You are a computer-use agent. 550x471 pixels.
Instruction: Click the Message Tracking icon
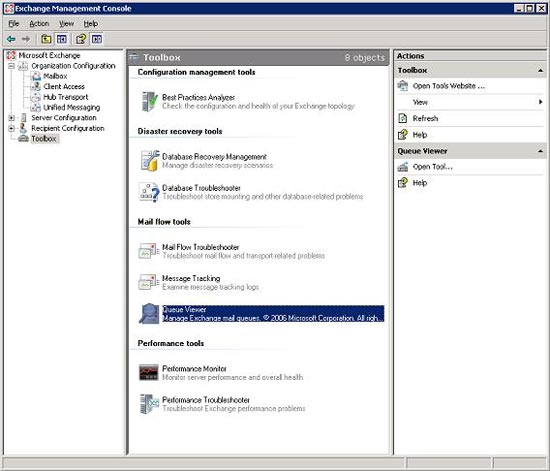click(148, 282)
